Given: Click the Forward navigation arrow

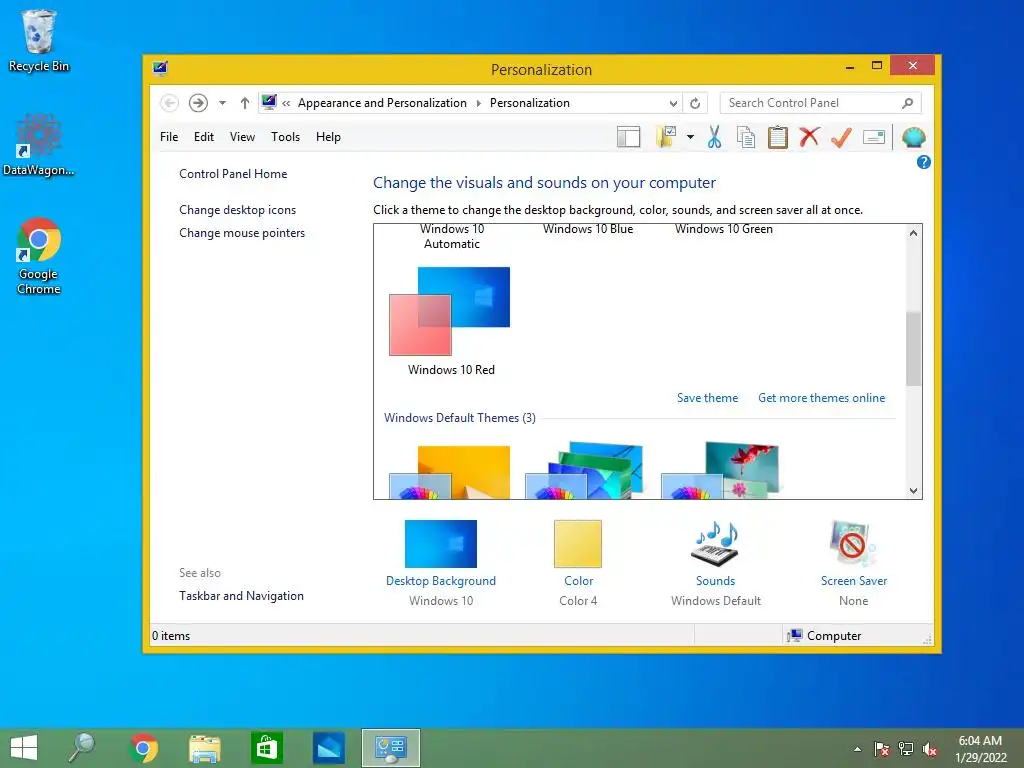Looking at the screenshot, I should point(199,103).
